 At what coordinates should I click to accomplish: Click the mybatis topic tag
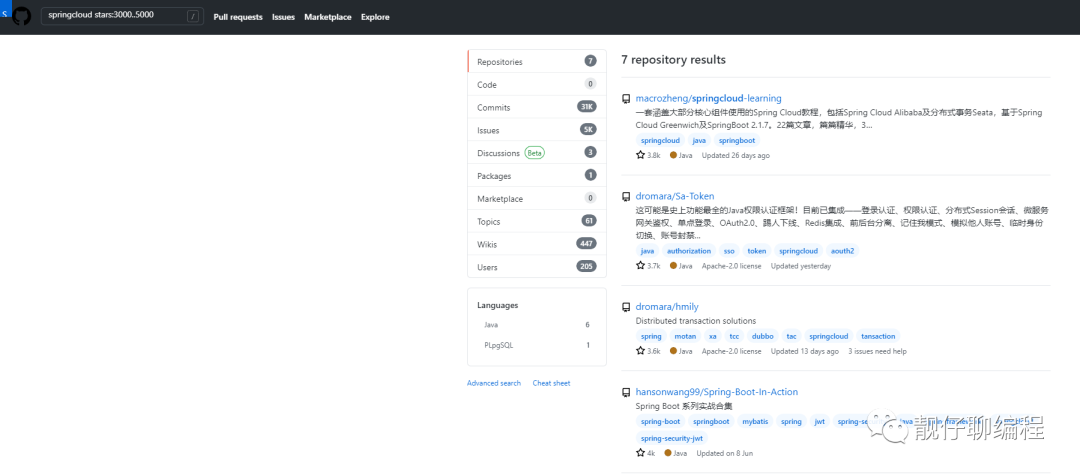pyautogui.click(x=756, y=421)
